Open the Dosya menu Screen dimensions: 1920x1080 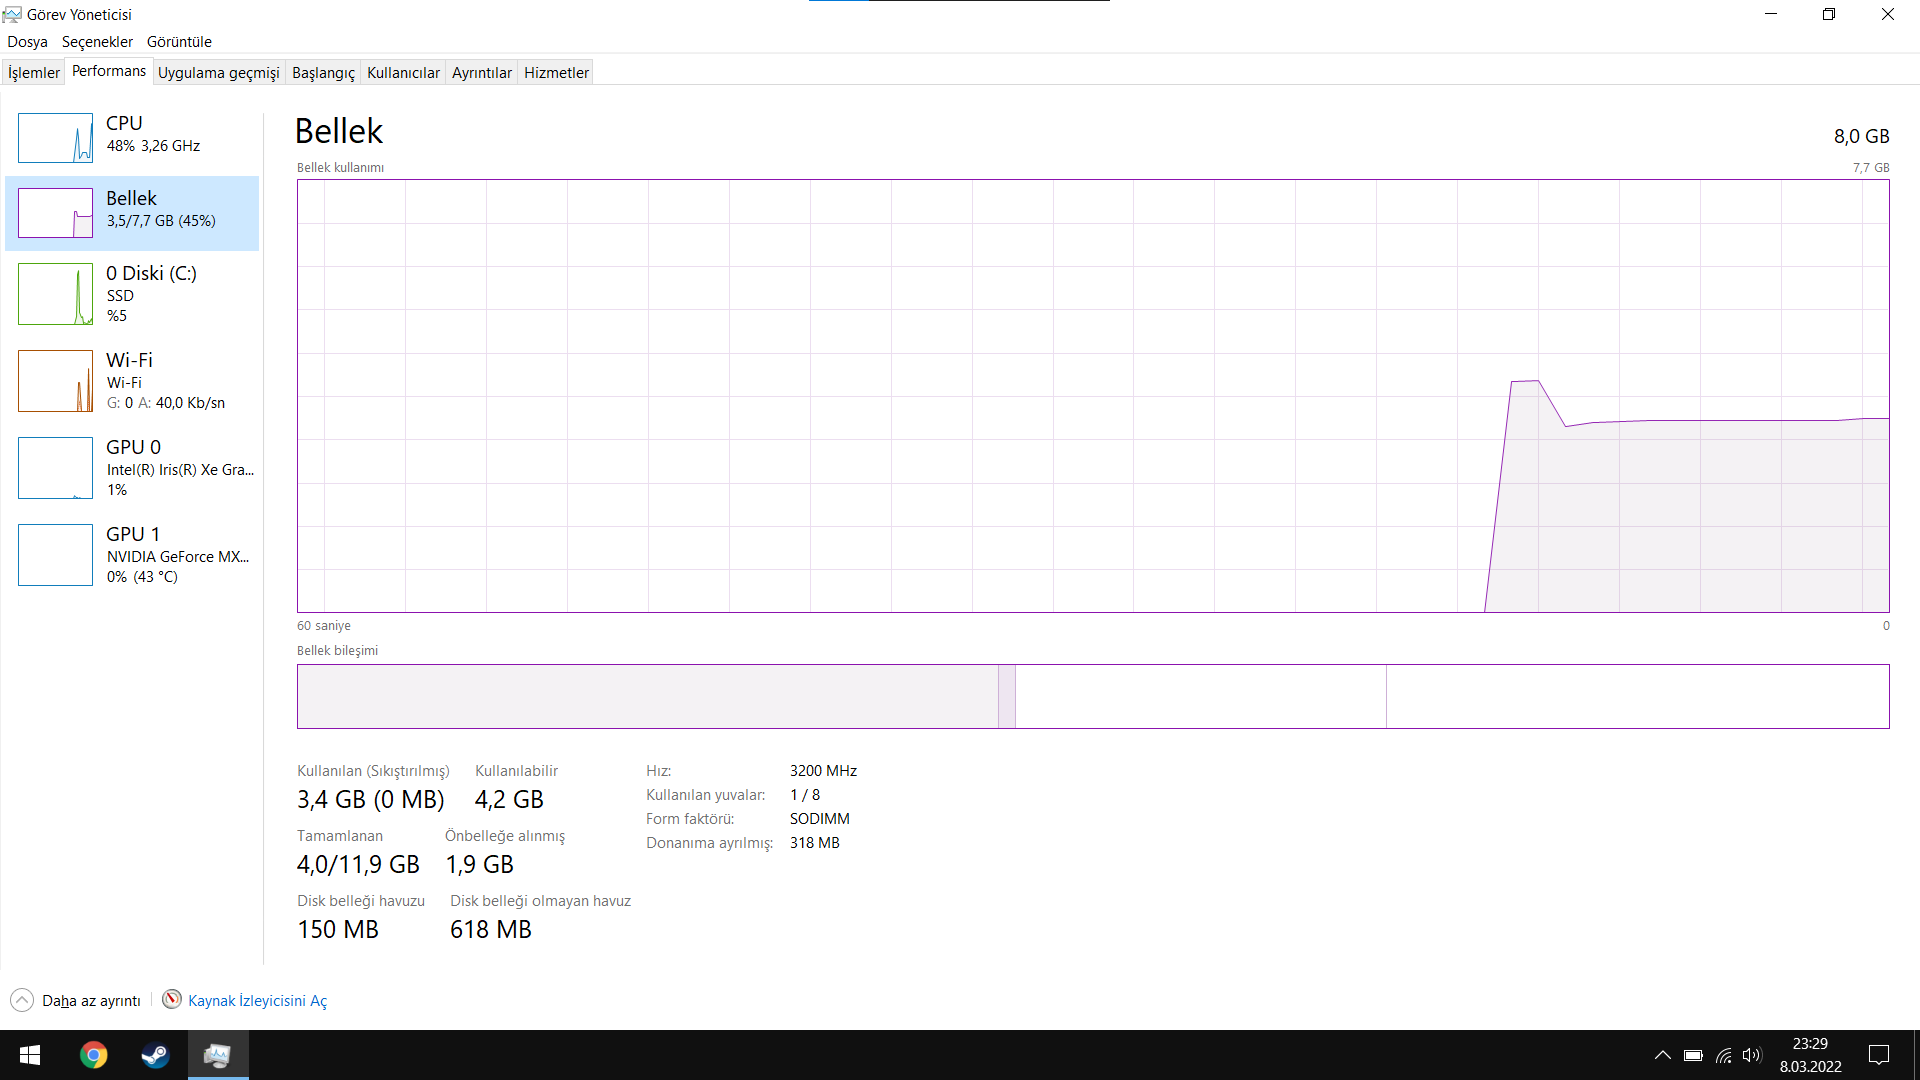pos(27,42)
